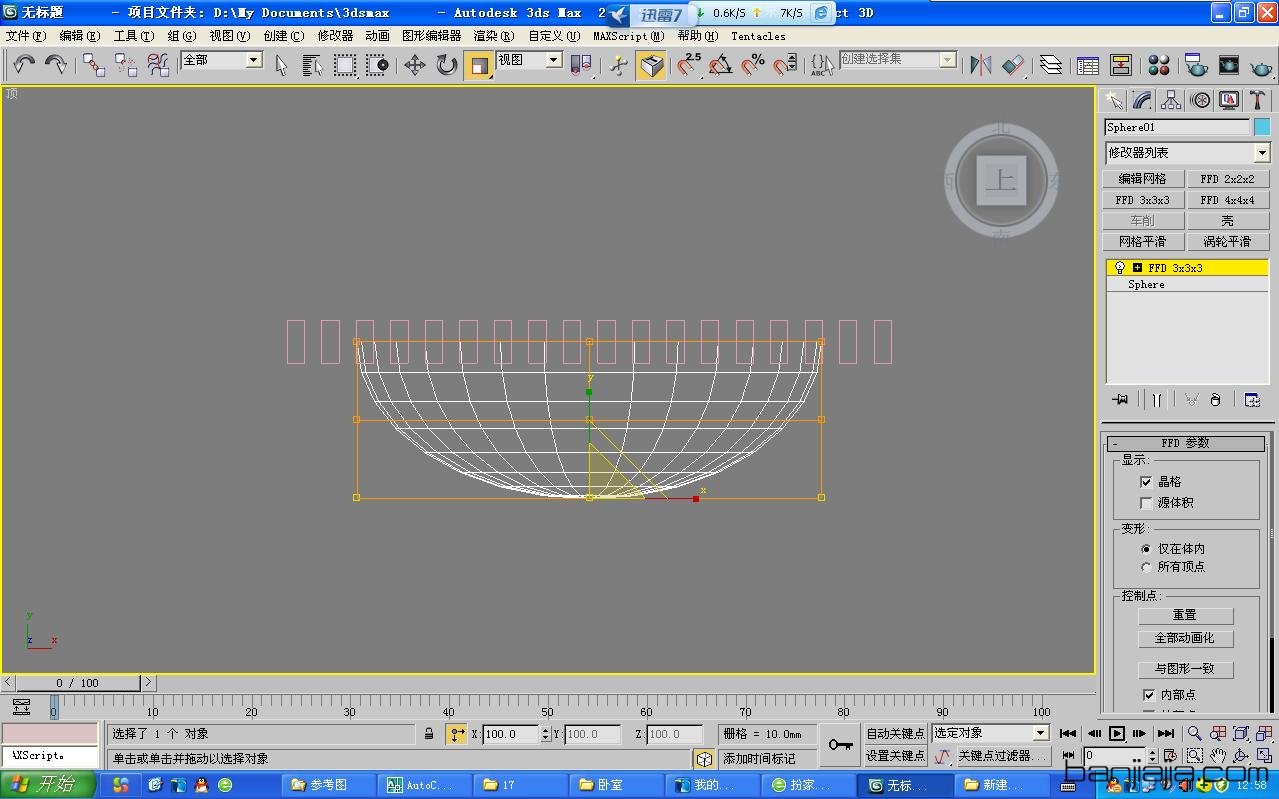The height and width of the screenshot is (799, 1279).
Task: Open the 编辑(E) menu
Action: [x=80, y=36]
